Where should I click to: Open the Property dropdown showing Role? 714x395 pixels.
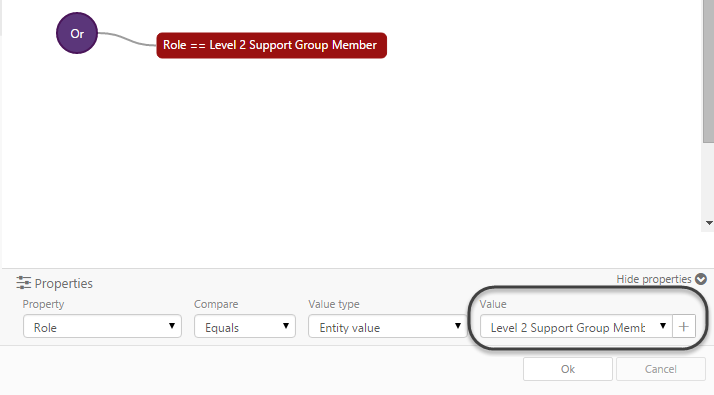(x=102, y=326)
